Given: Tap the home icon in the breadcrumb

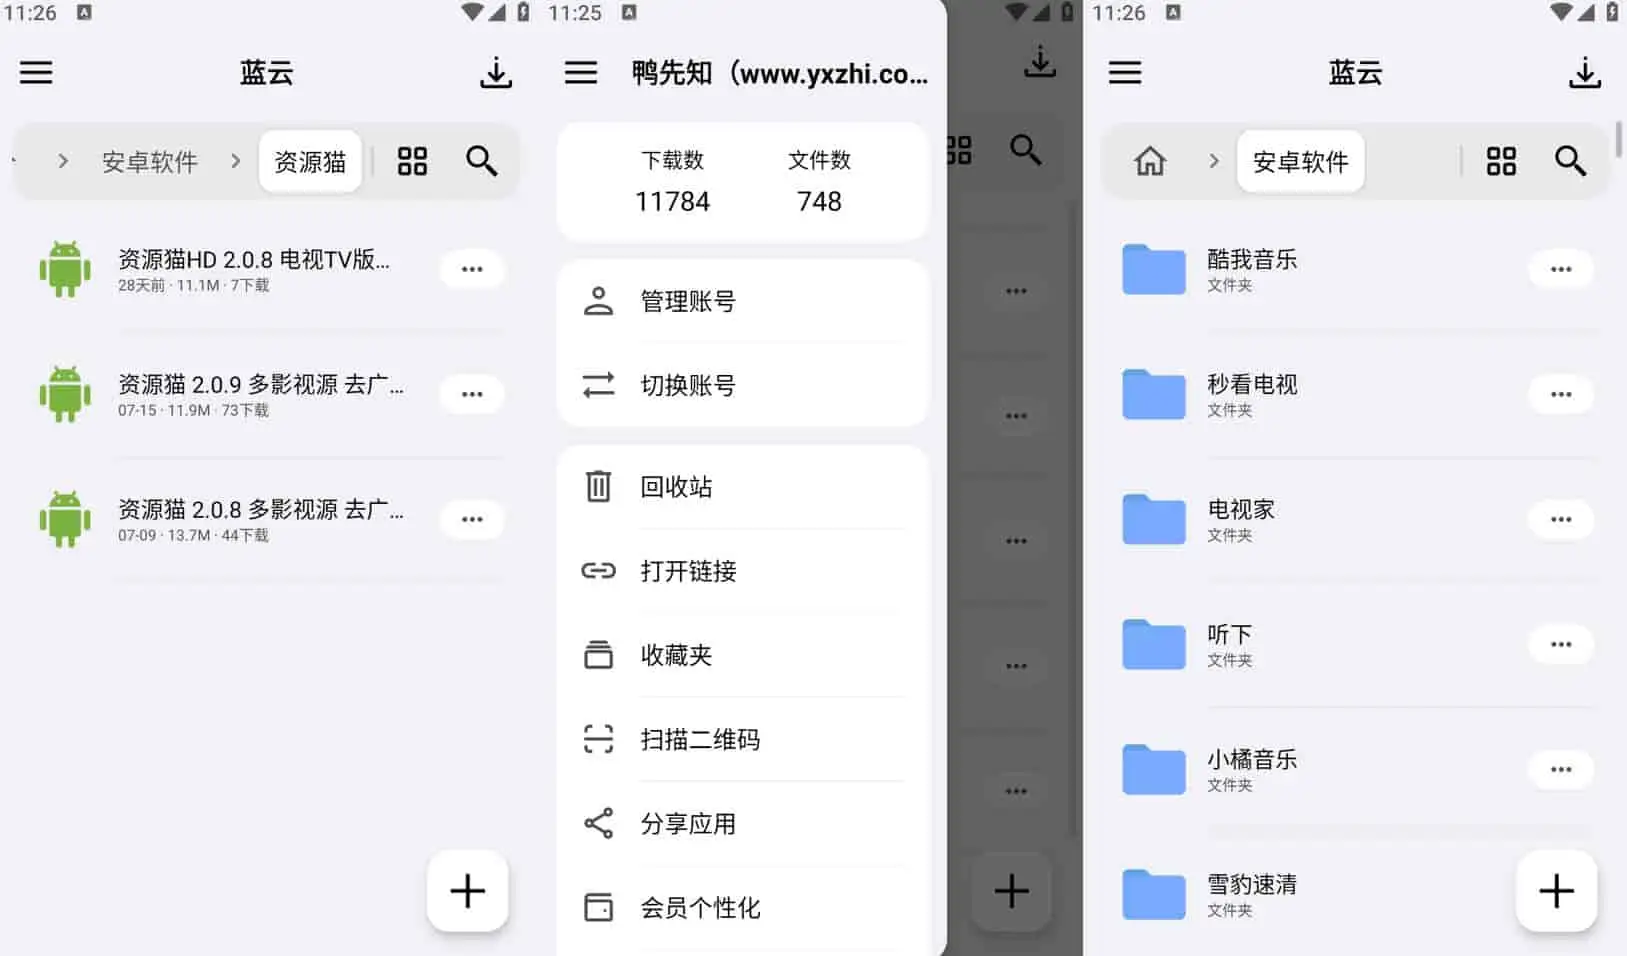Looking at the screenshot, I should [1151, 161].
